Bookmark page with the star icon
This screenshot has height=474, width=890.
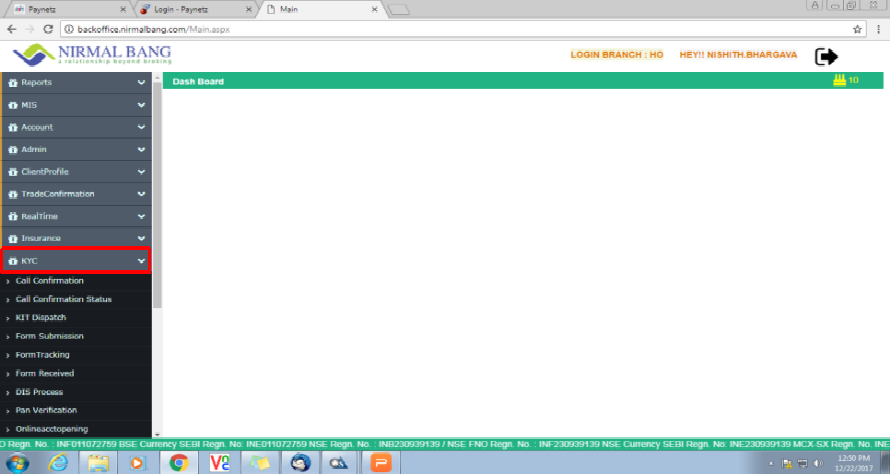[858, 29]
